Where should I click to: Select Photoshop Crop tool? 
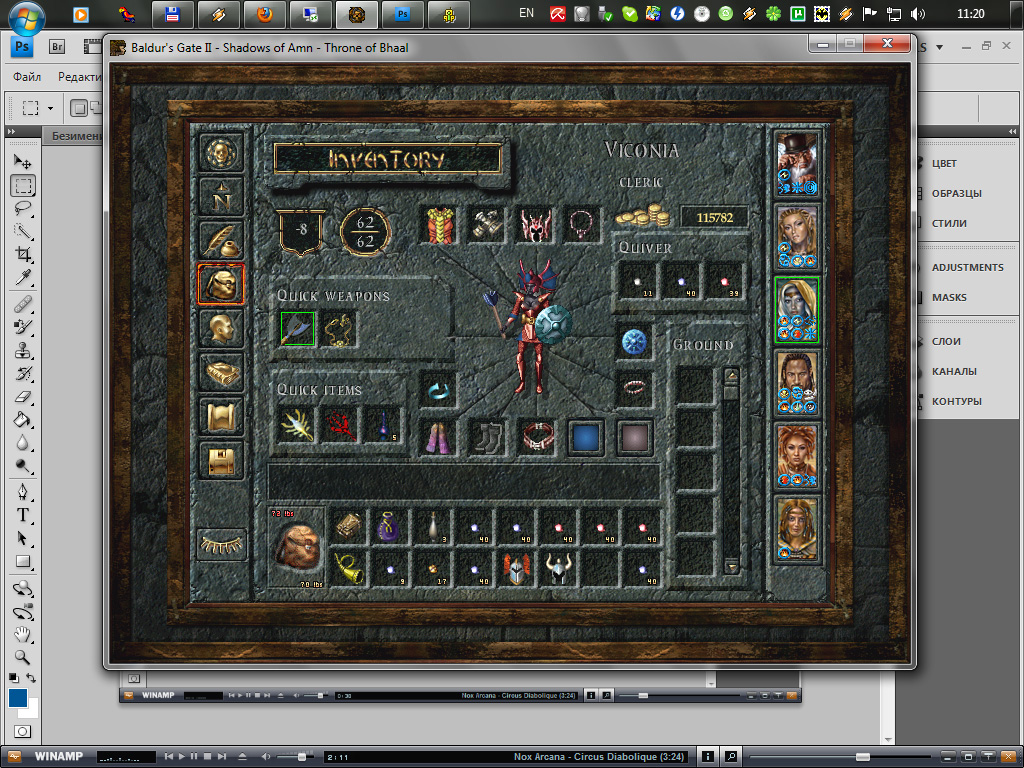tap(23, 254)
